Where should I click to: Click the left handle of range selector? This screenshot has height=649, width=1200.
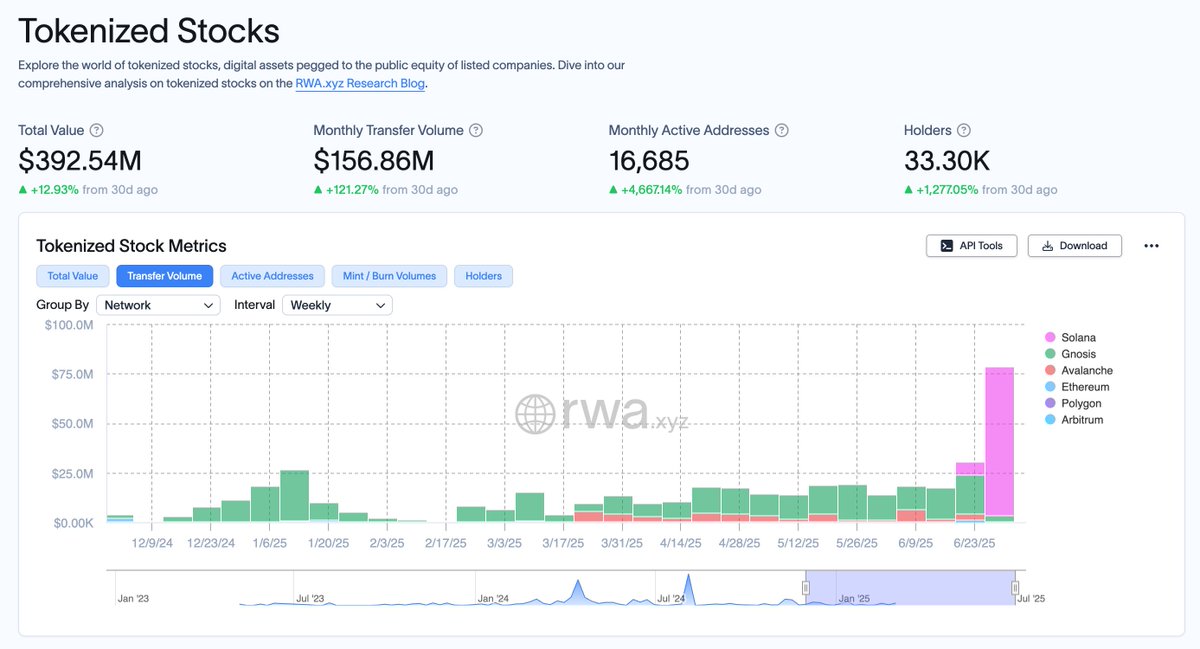click(805, 588)
